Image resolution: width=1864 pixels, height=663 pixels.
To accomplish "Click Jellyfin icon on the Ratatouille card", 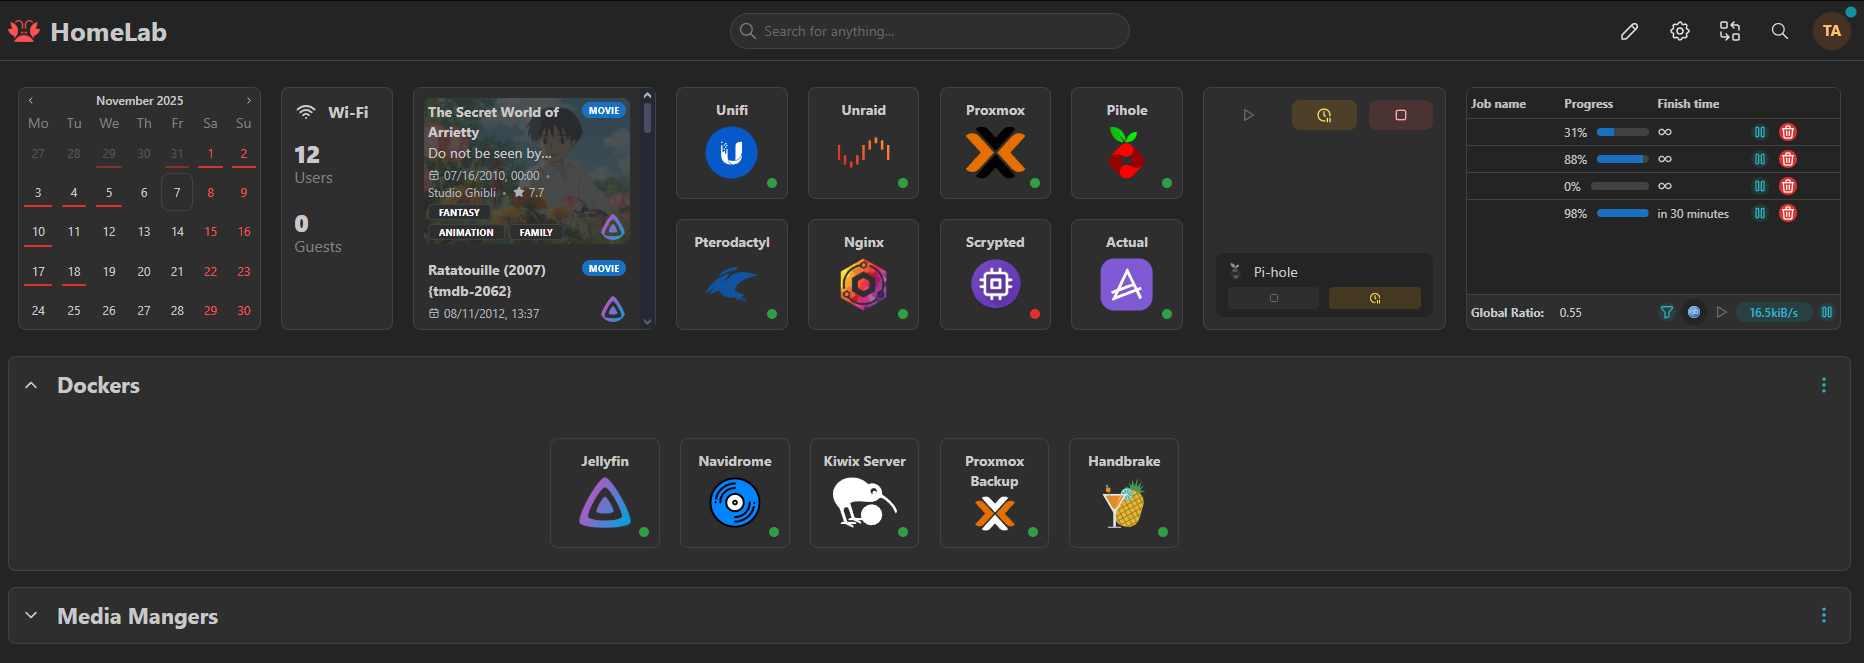I will tap(613, 310).
